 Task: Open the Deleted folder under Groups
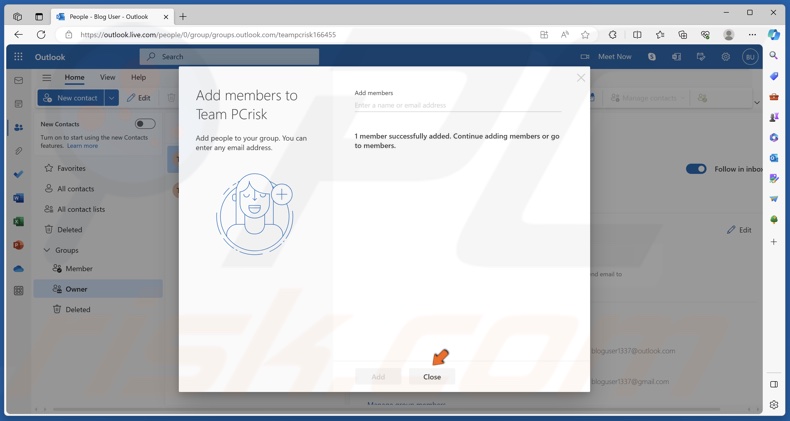(x=98, y=309)
